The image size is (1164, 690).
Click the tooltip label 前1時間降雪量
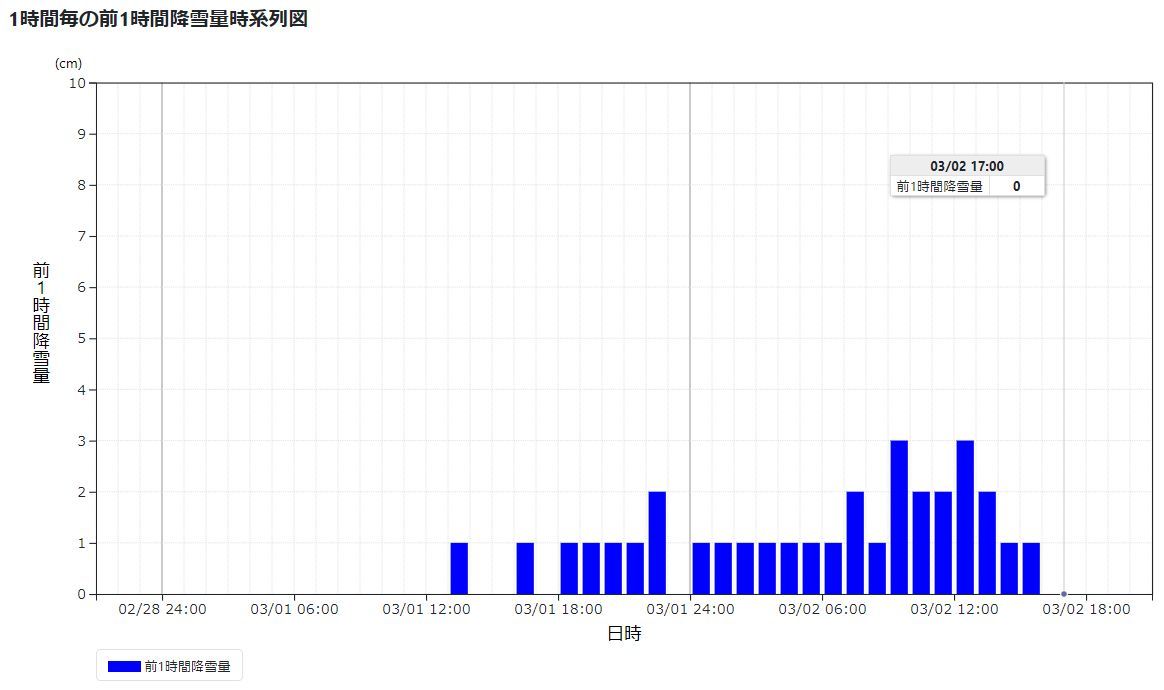point(940,186)
